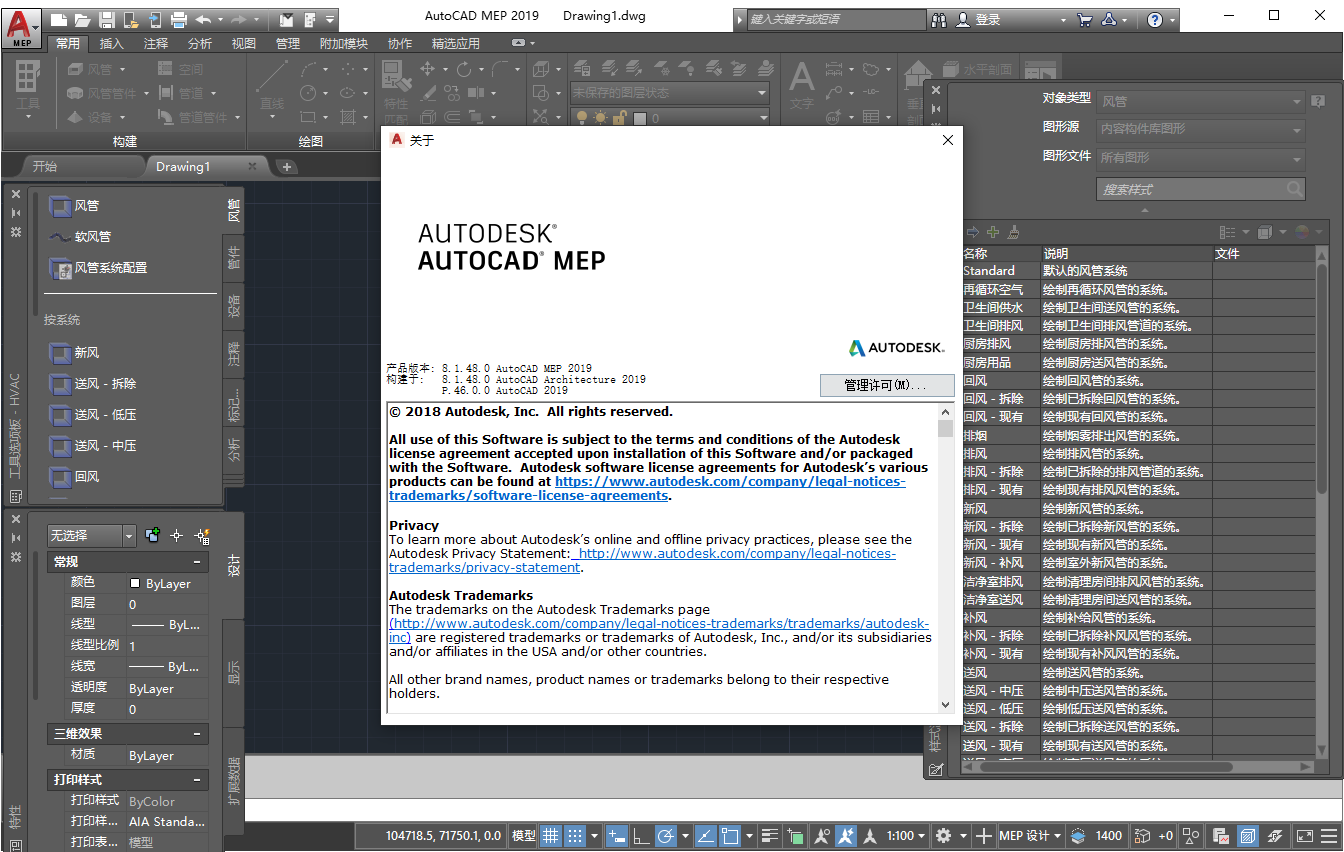Select the 新风 system tool
Image resolution: width=1344 pixels, height=852 pixels.
(x=86, y=352)
